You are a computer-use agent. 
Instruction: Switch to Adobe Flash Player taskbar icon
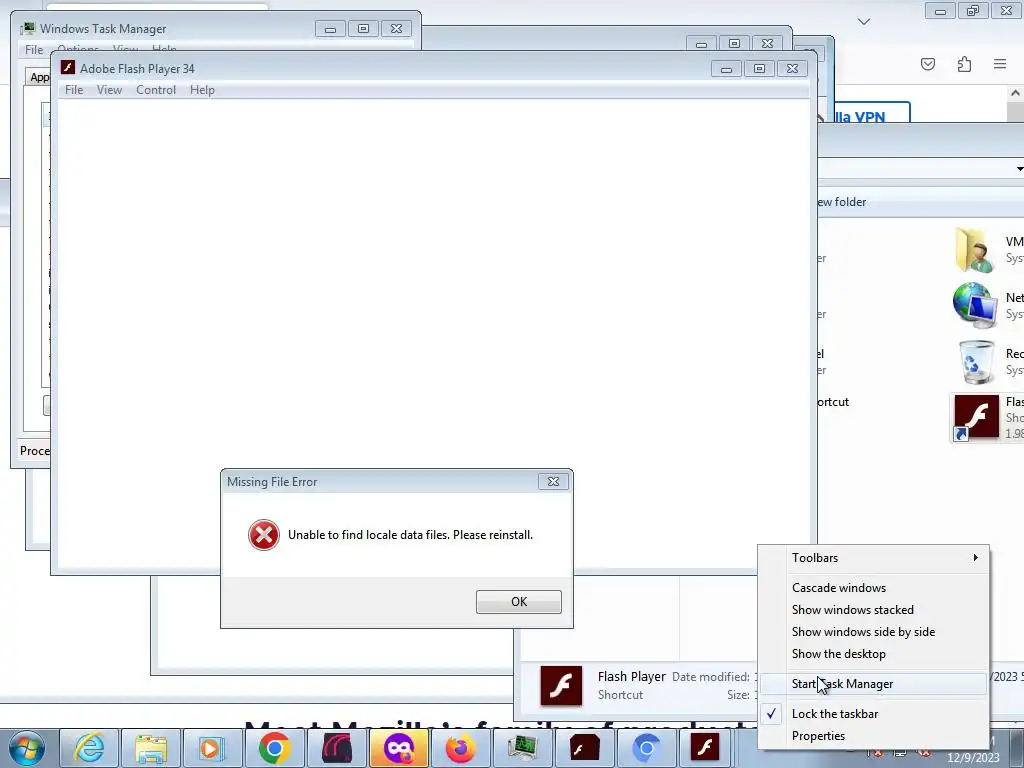pos(705,748)
